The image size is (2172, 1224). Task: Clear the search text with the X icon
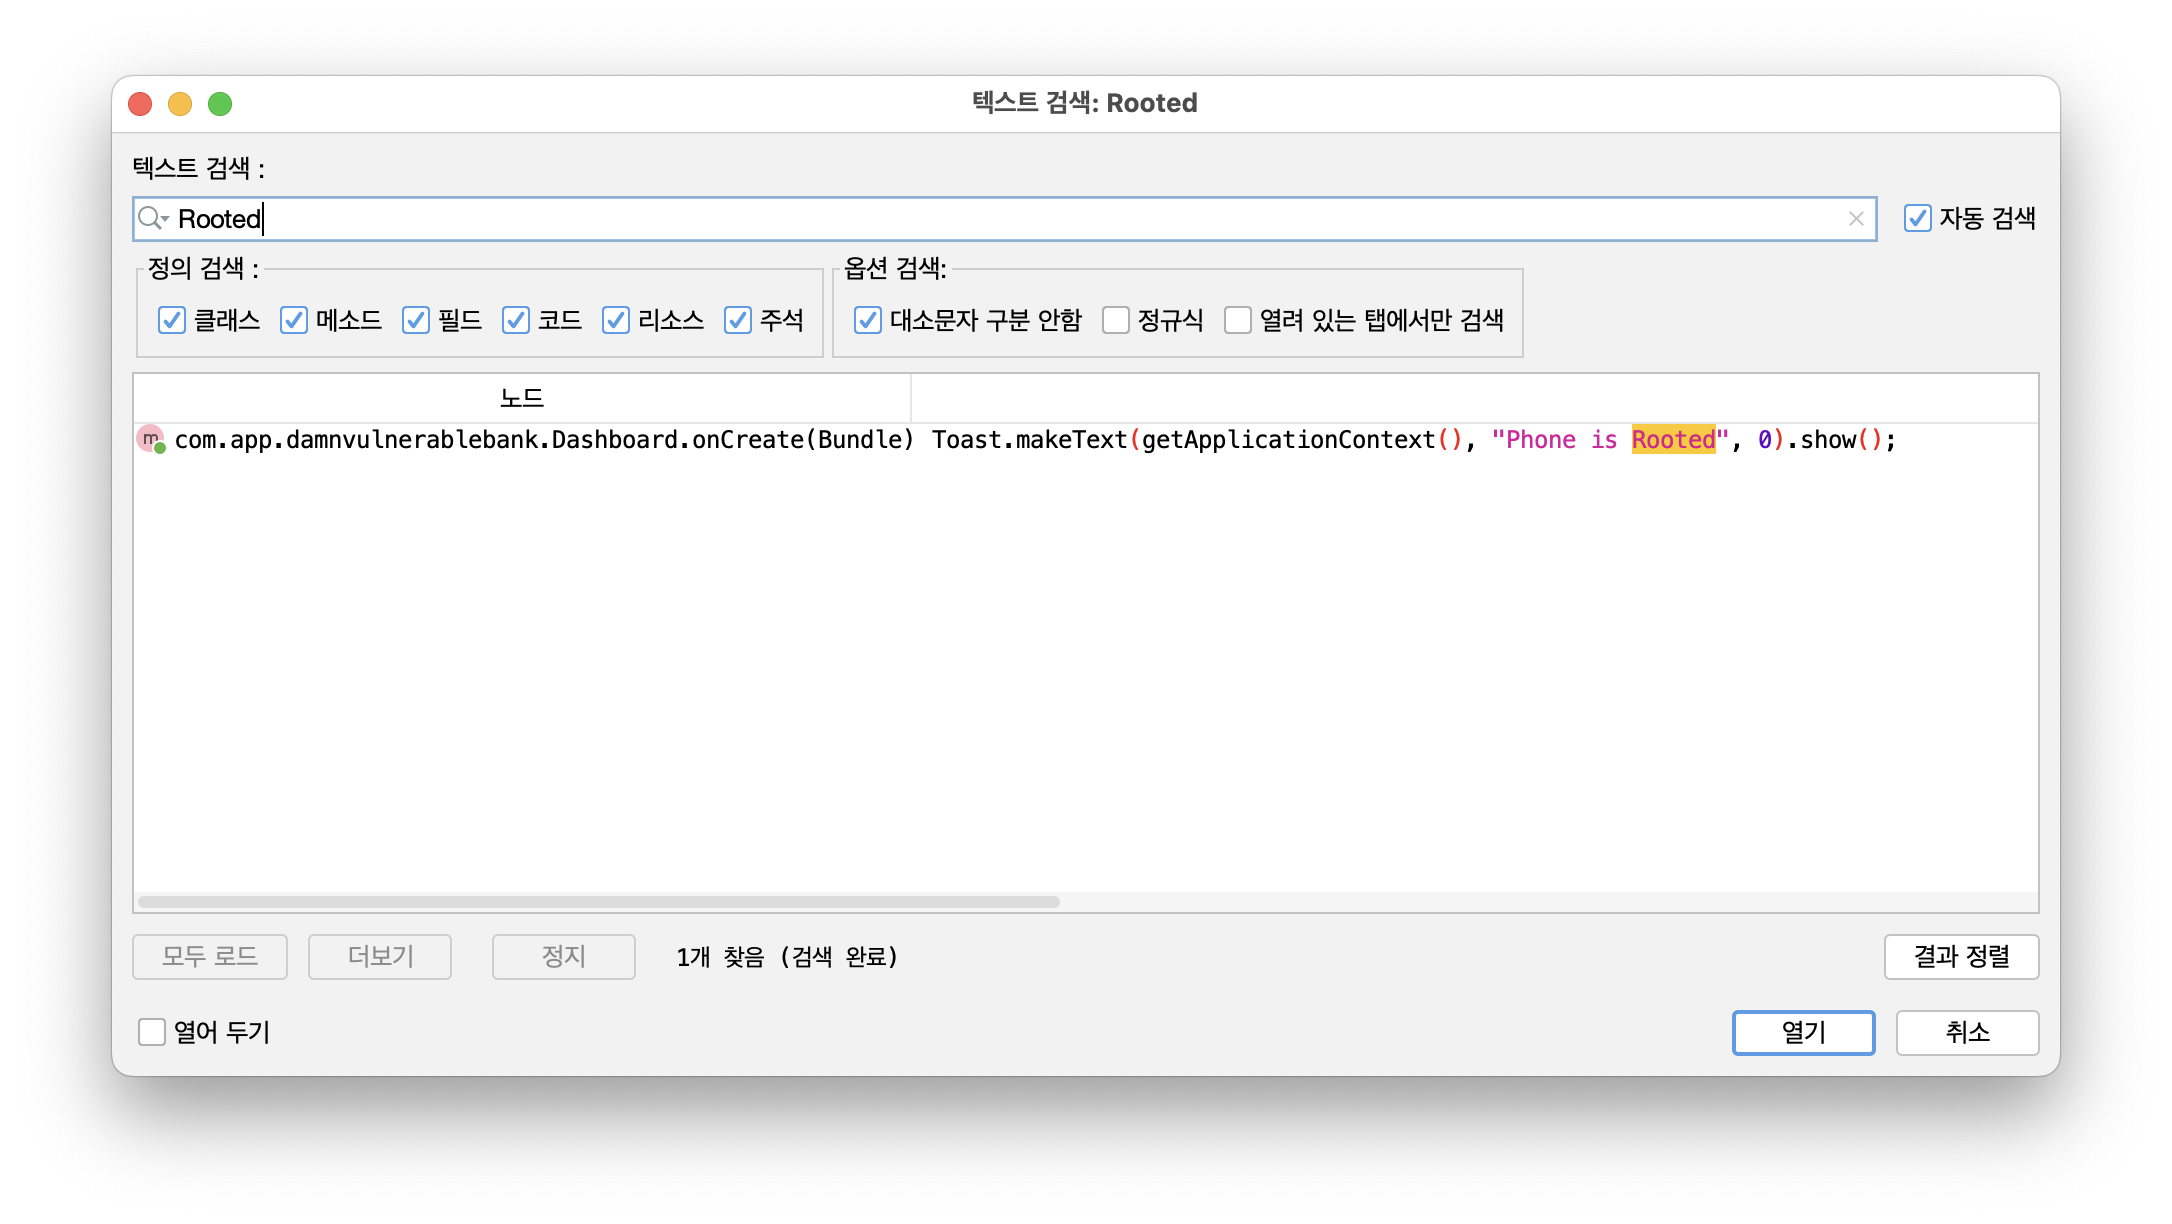1856,219
